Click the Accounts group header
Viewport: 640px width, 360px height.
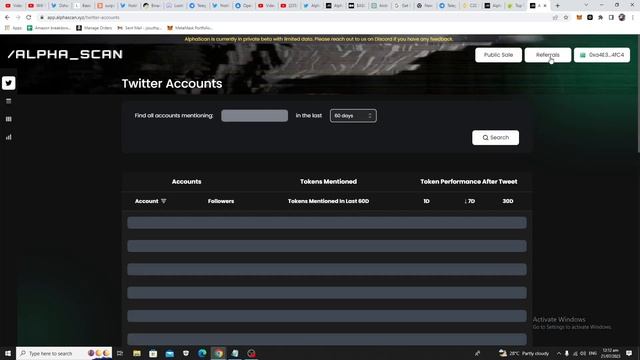[187, 182]
